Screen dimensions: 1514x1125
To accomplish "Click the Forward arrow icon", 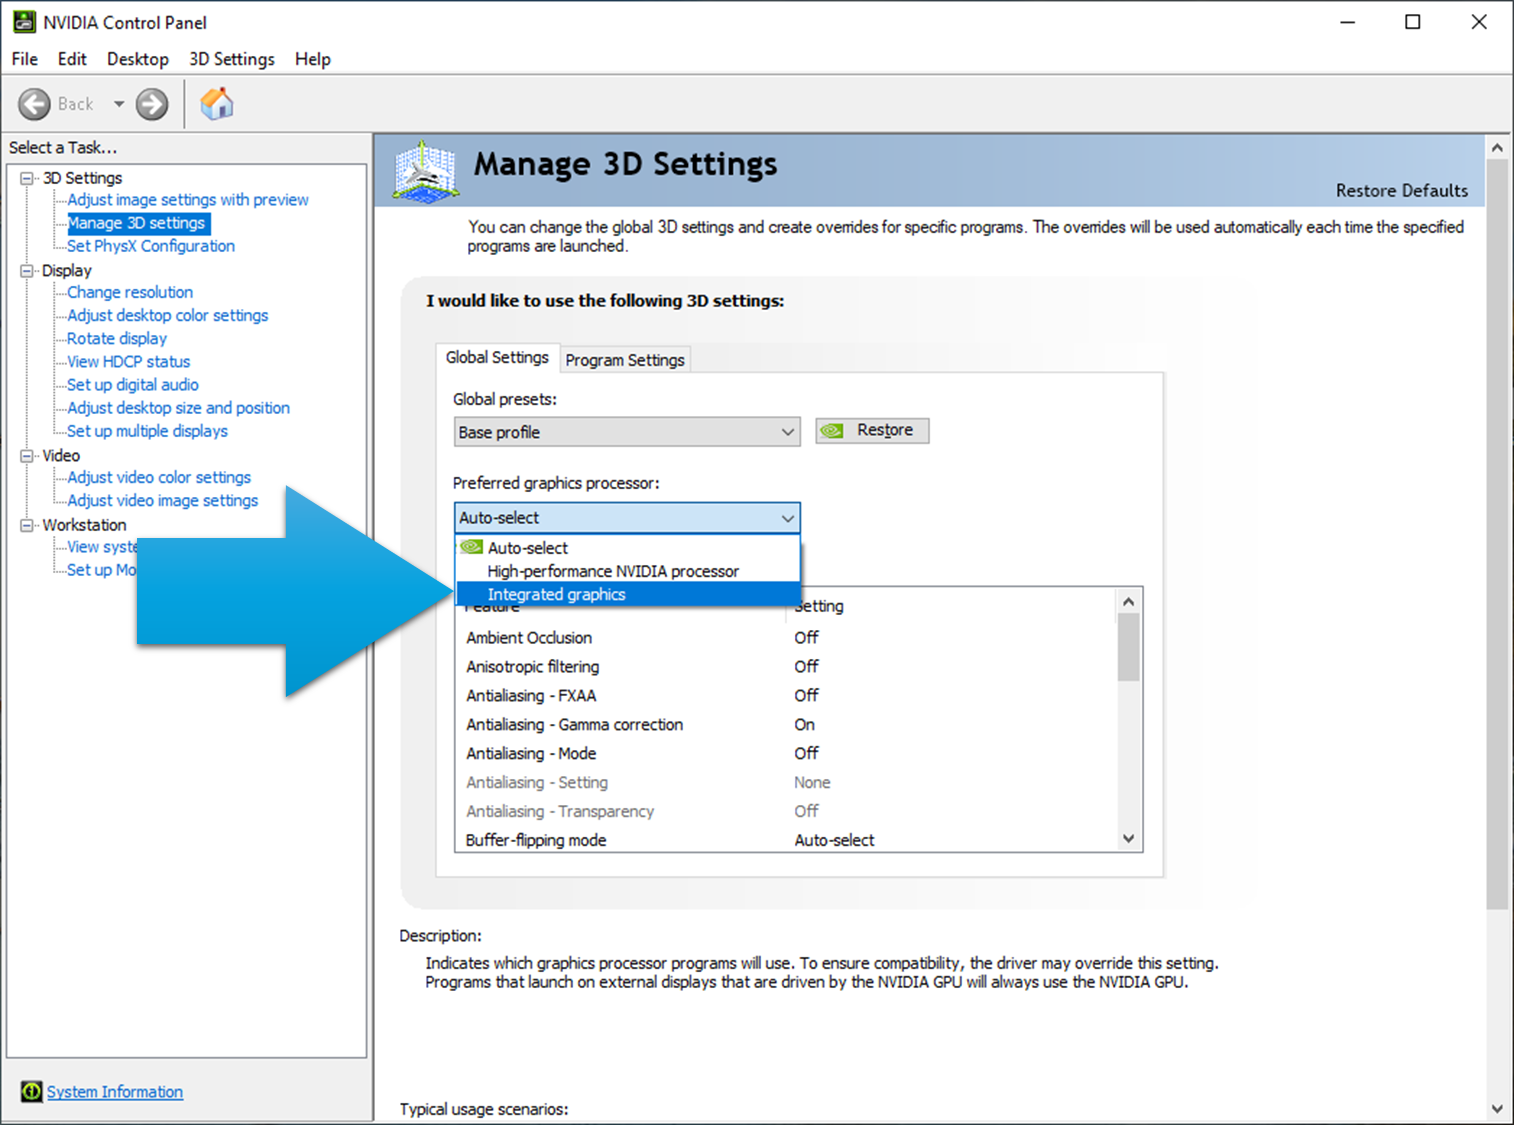I will click(x=152, y=104).
